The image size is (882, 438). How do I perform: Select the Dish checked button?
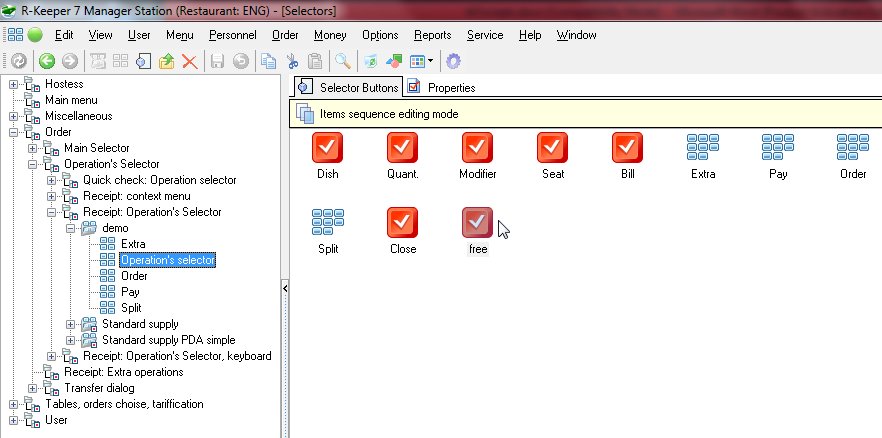(327, 147)
